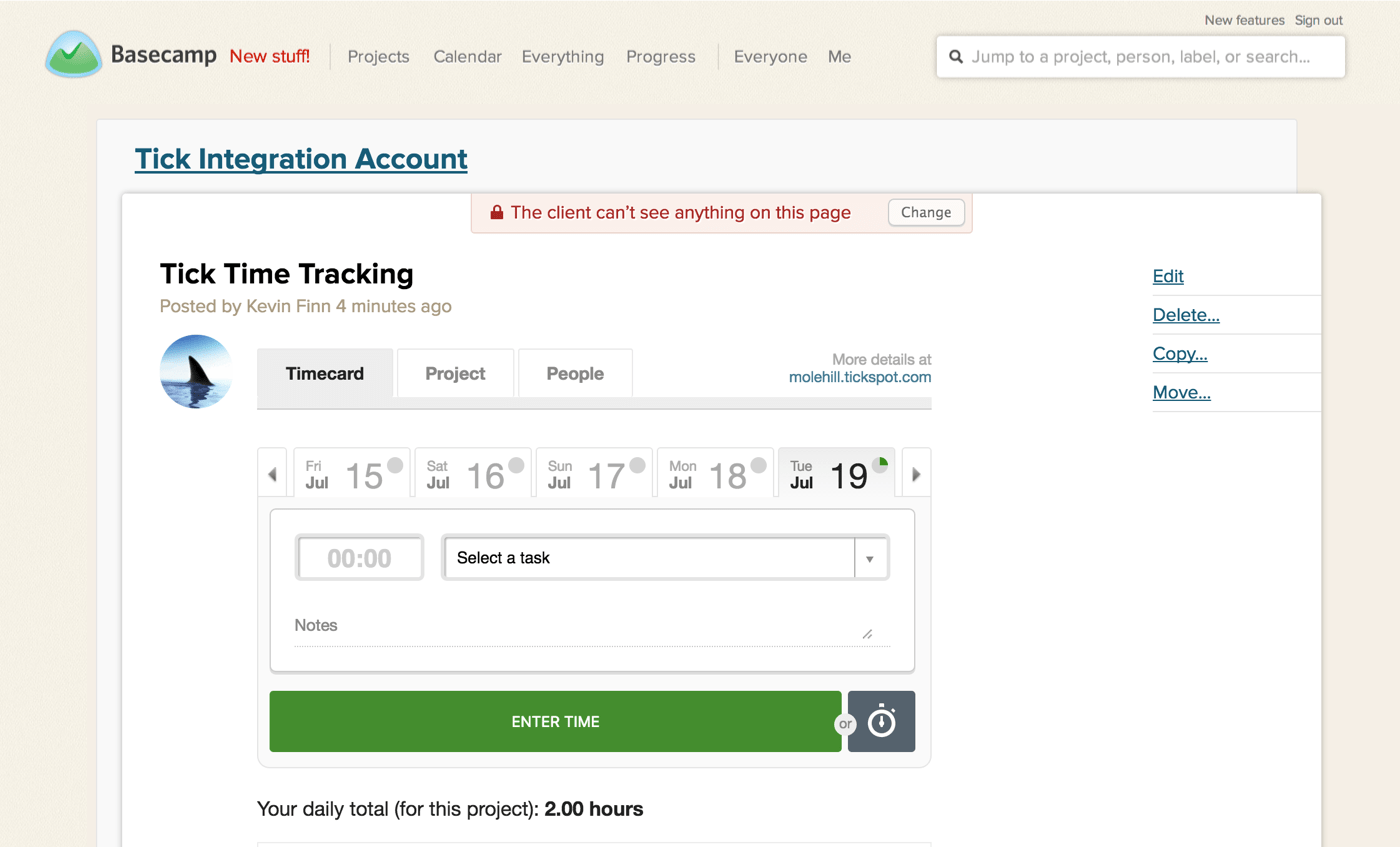The height and width of the screenshot is (847, 1400).
Task: Click the green pie indicator on Tue Jul 19
Action: (x=880, y=462)
